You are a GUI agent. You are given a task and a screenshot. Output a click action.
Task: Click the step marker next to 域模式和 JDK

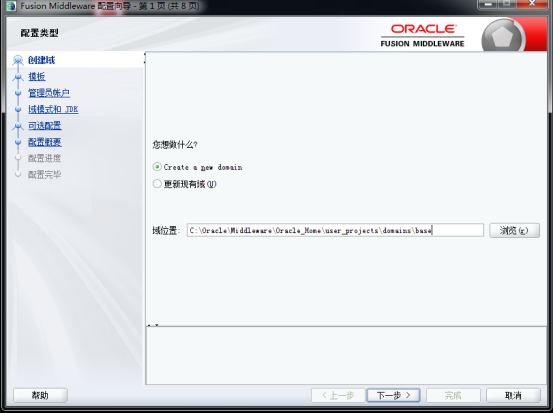click(x=18, y=109)
